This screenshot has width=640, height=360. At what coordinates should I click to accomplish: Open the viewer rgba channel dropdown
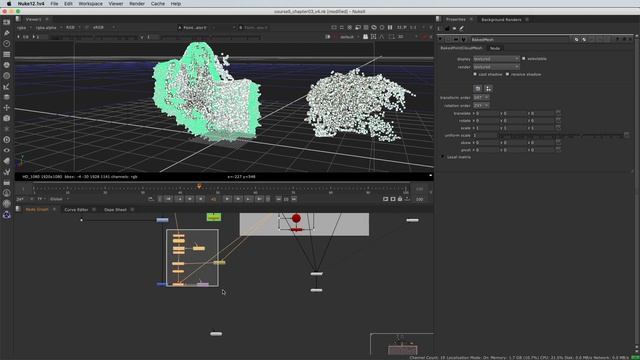coord(24,27)
